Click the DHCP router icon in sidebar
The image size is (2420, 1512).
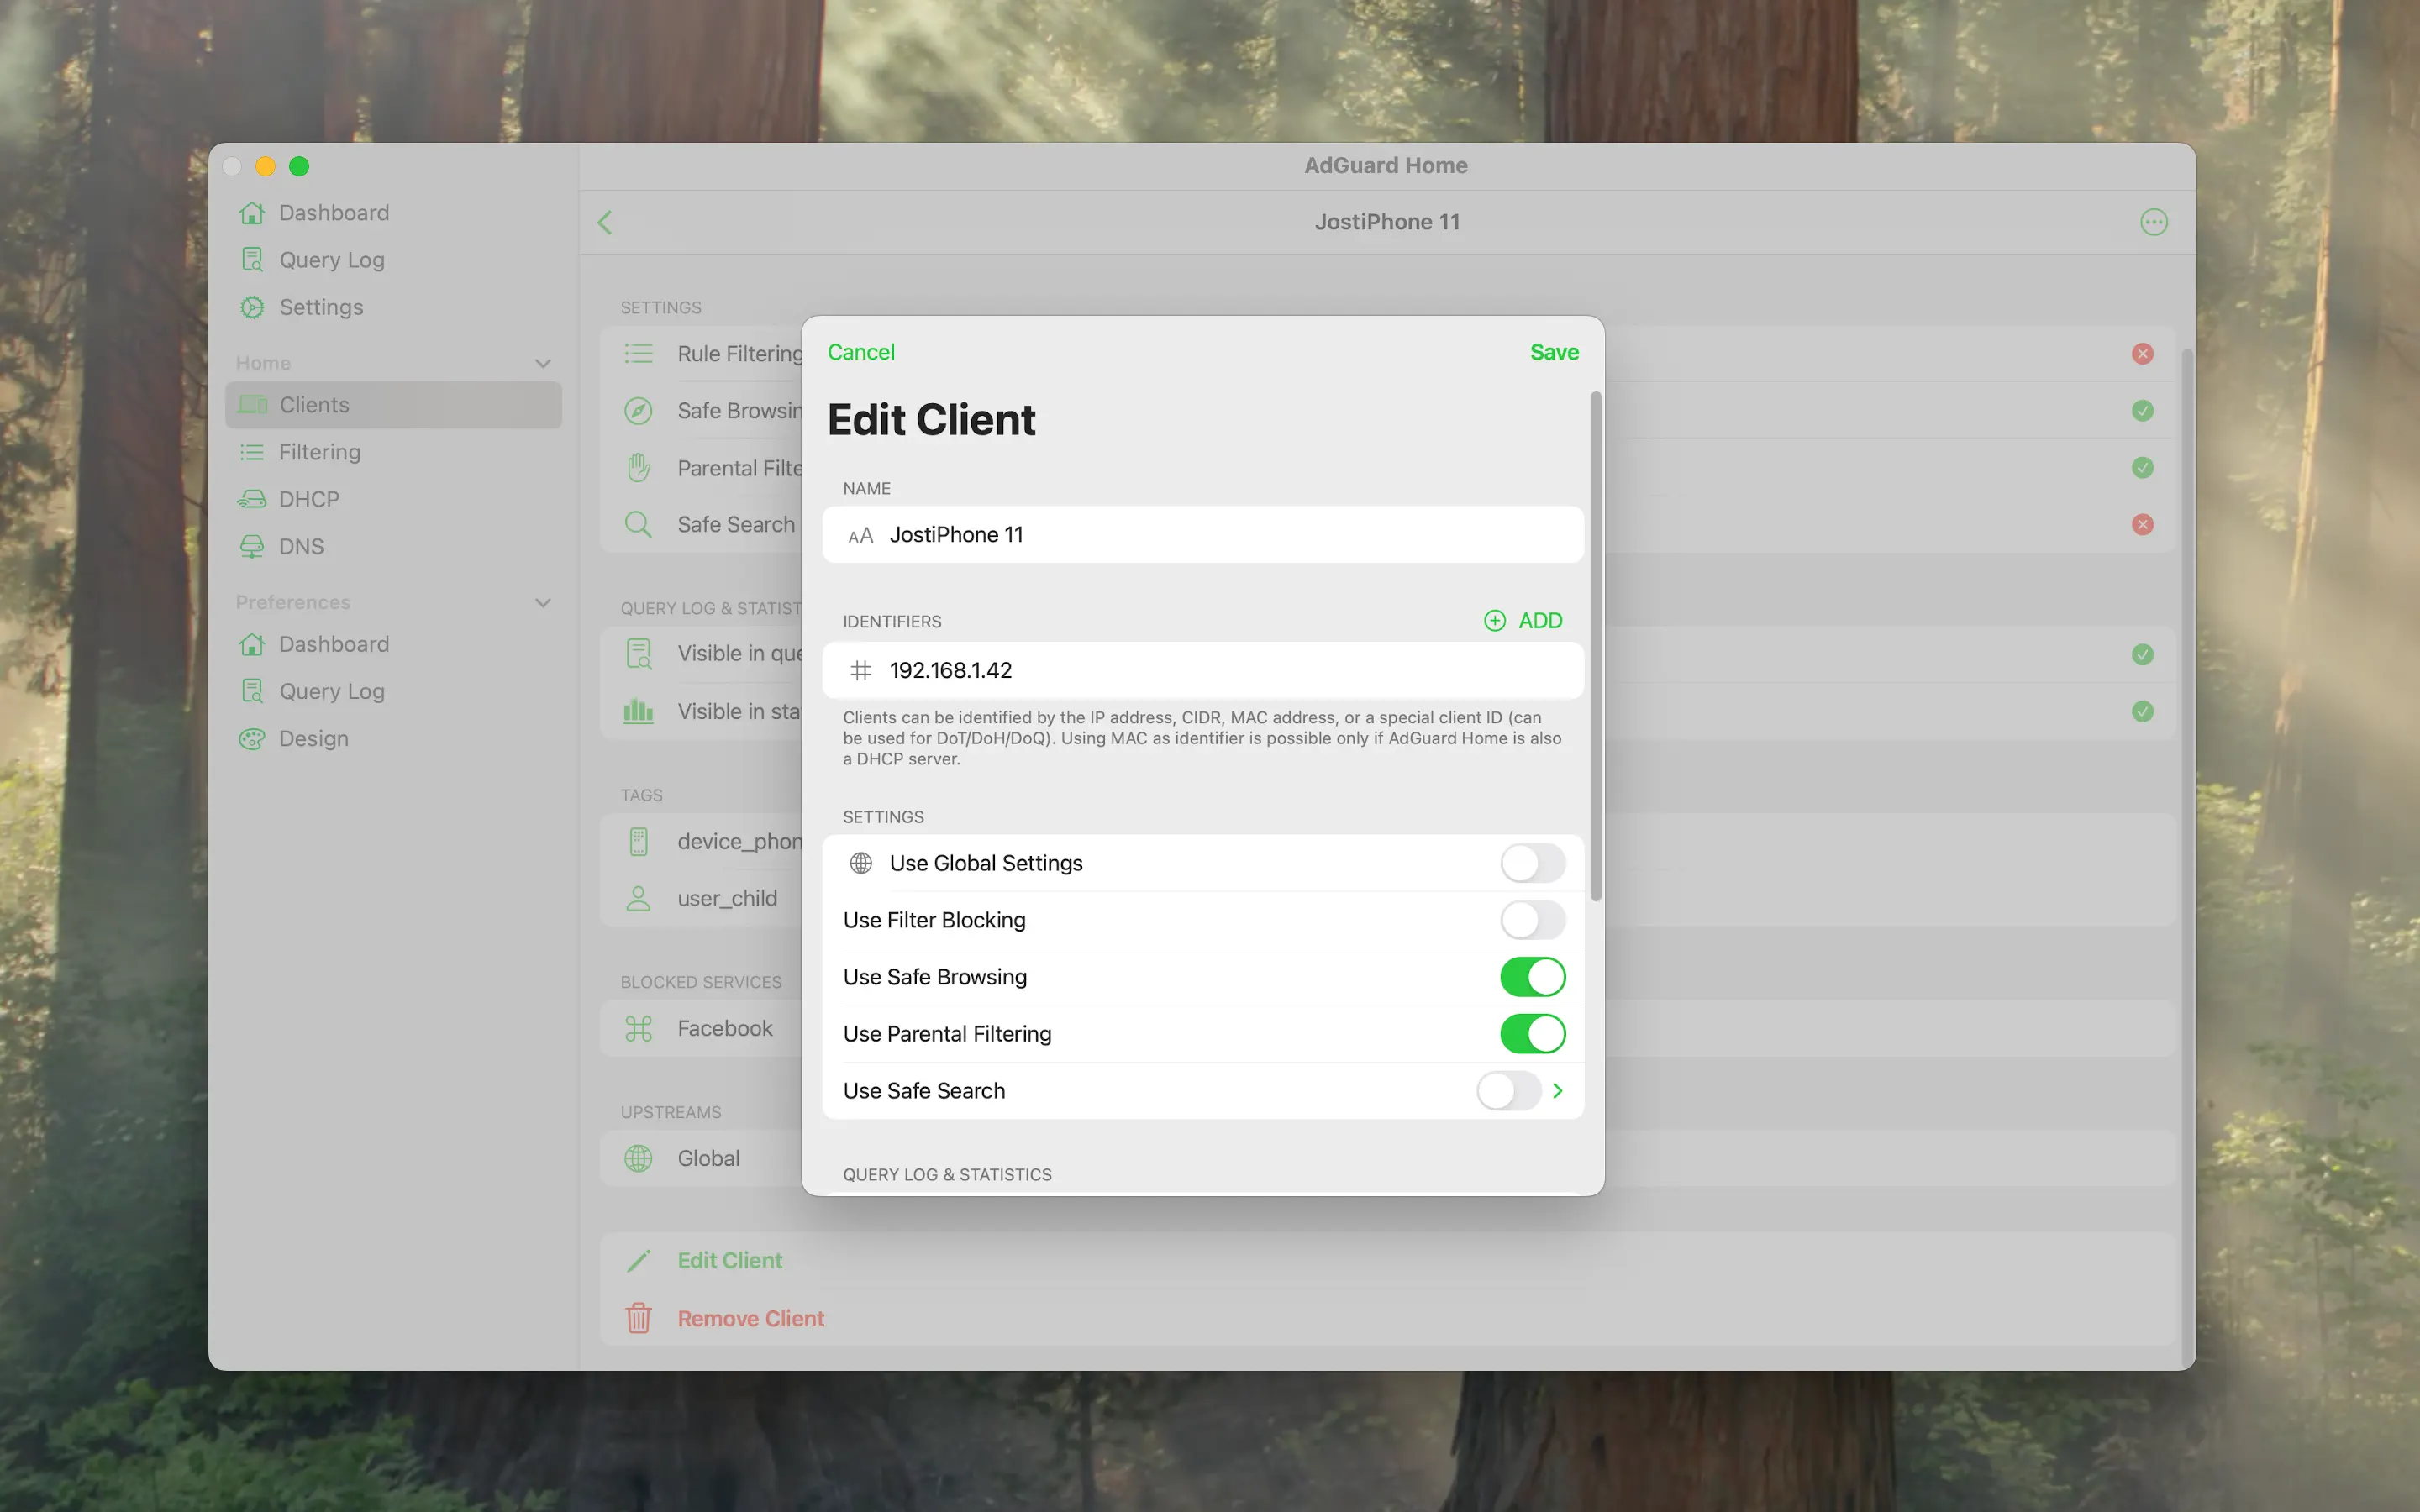coord(252,499)
